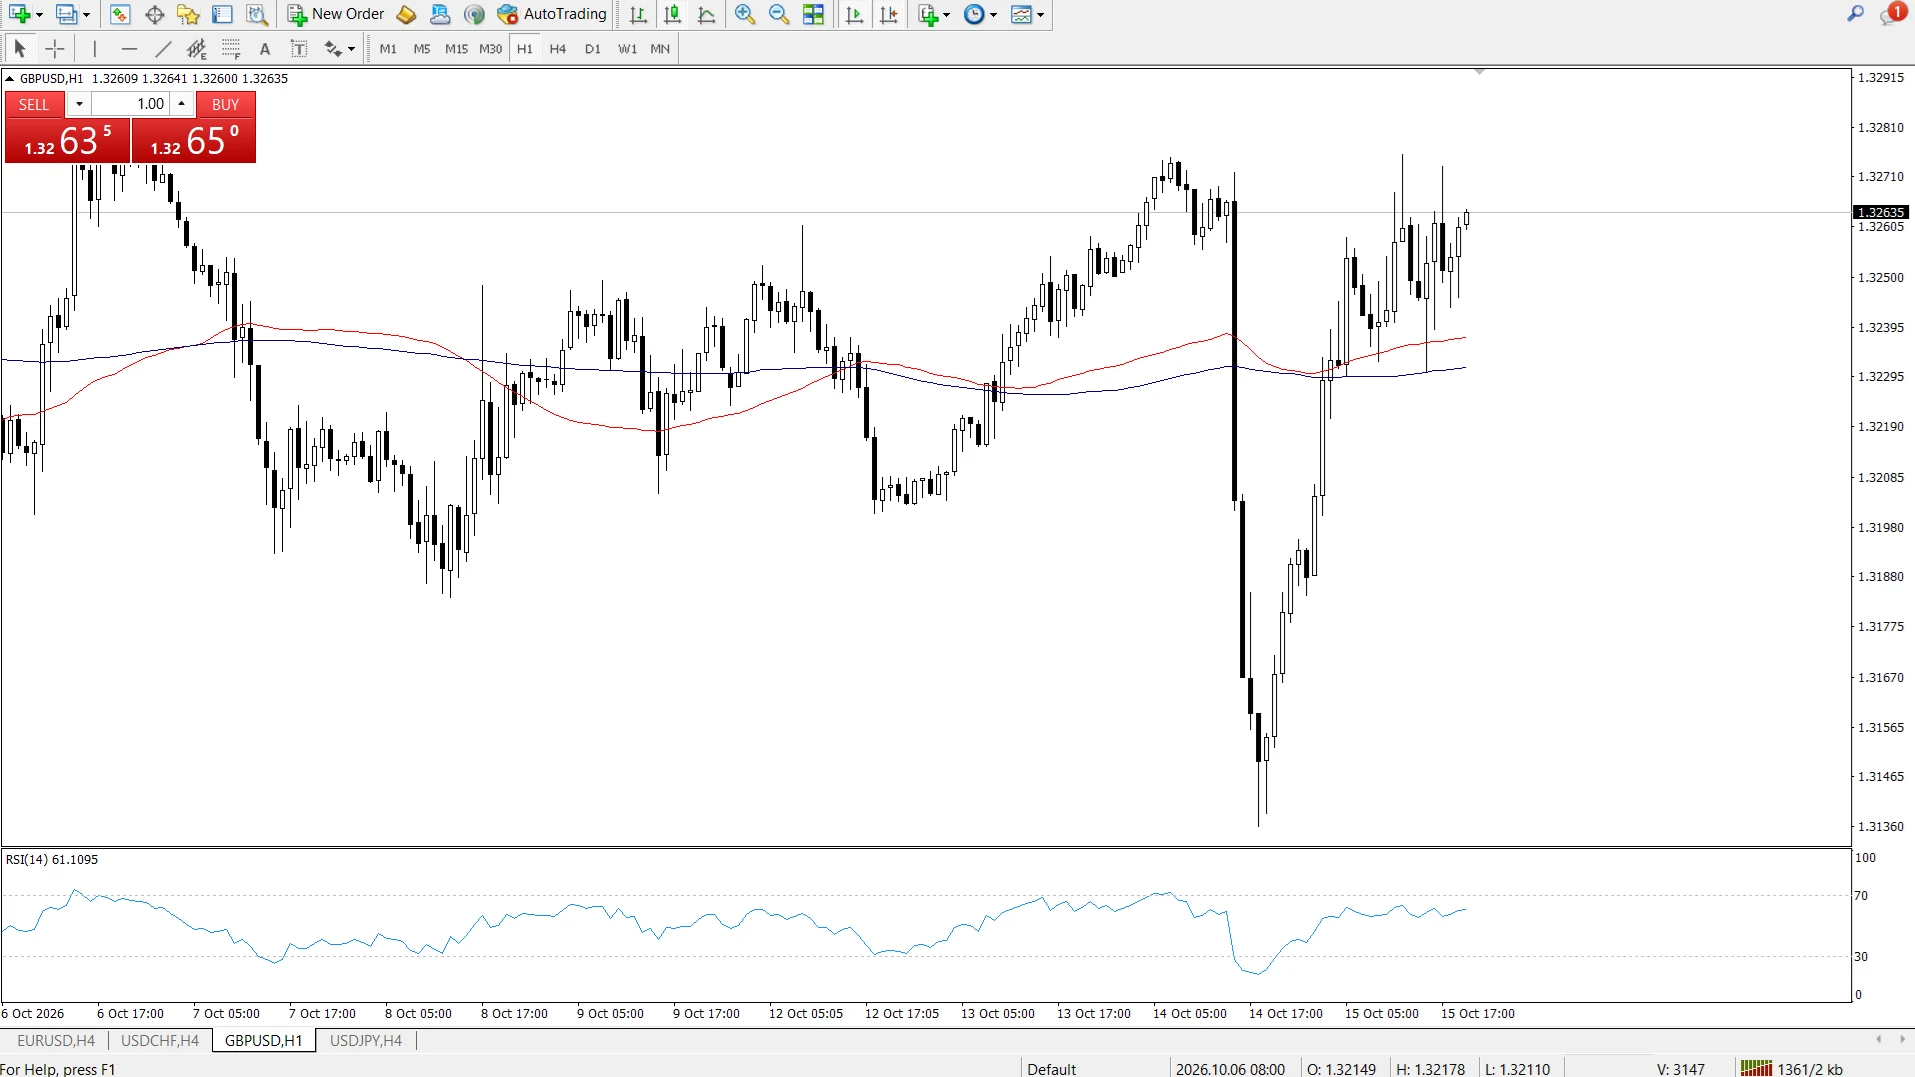Increase the trade volume with arrow
This screenshot has height=1077, width=1915.
point(181,104)
